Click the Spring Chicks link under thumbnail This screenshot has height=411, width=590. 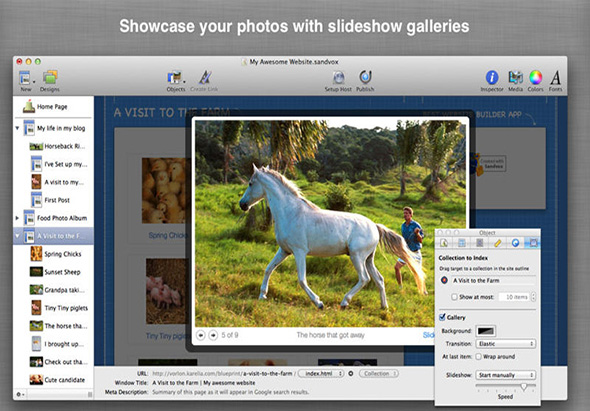coord(168,235)
